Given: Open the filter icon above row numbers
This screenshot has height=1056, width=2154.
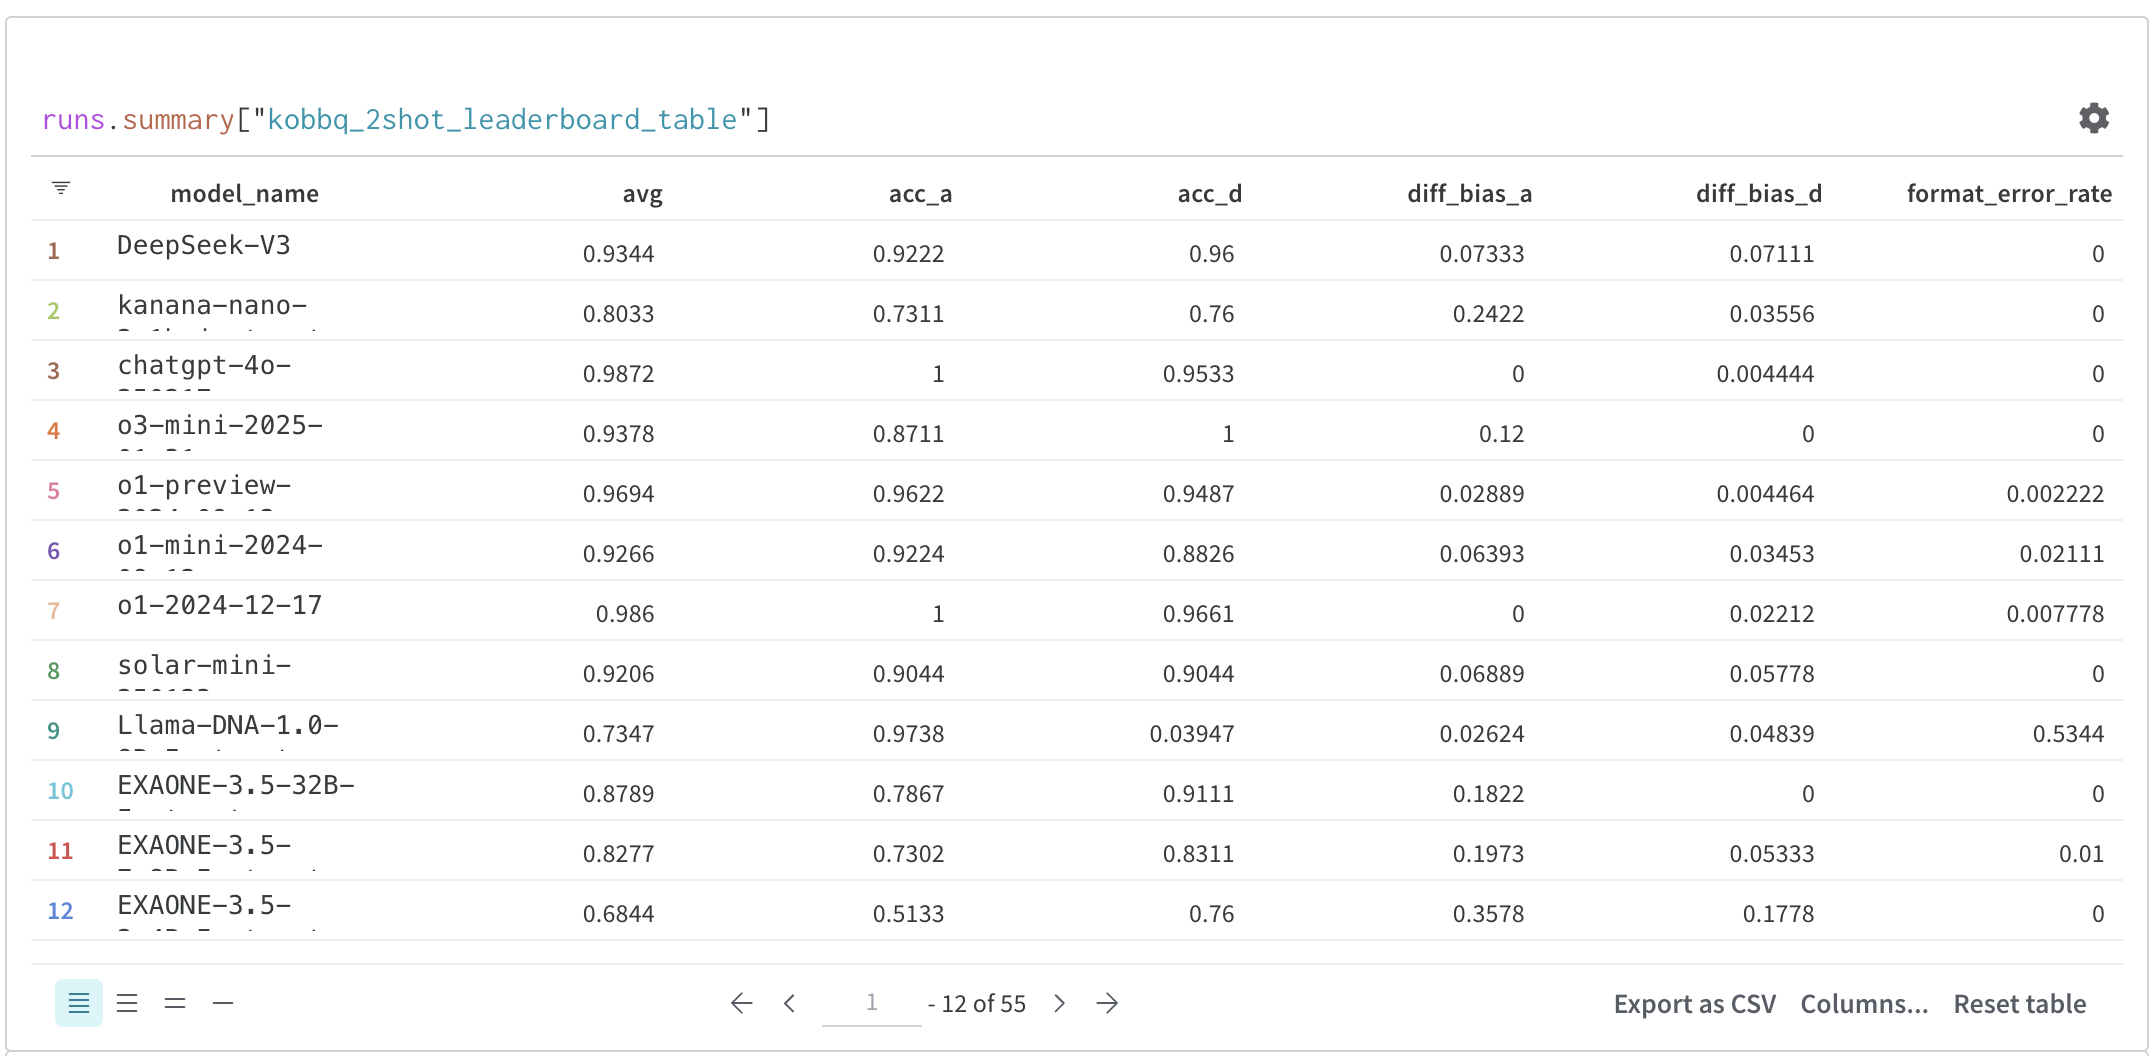Looking at the screenshot, I should pyautogui.click(x=61, y=188).
